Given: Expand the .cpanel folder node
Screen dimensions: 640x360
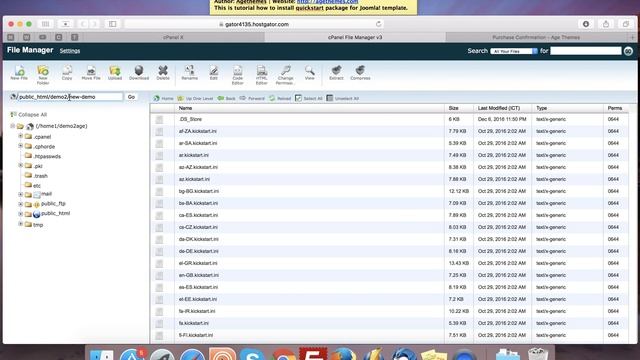Looking at the screenshot, I should click(x=20, y=136).
